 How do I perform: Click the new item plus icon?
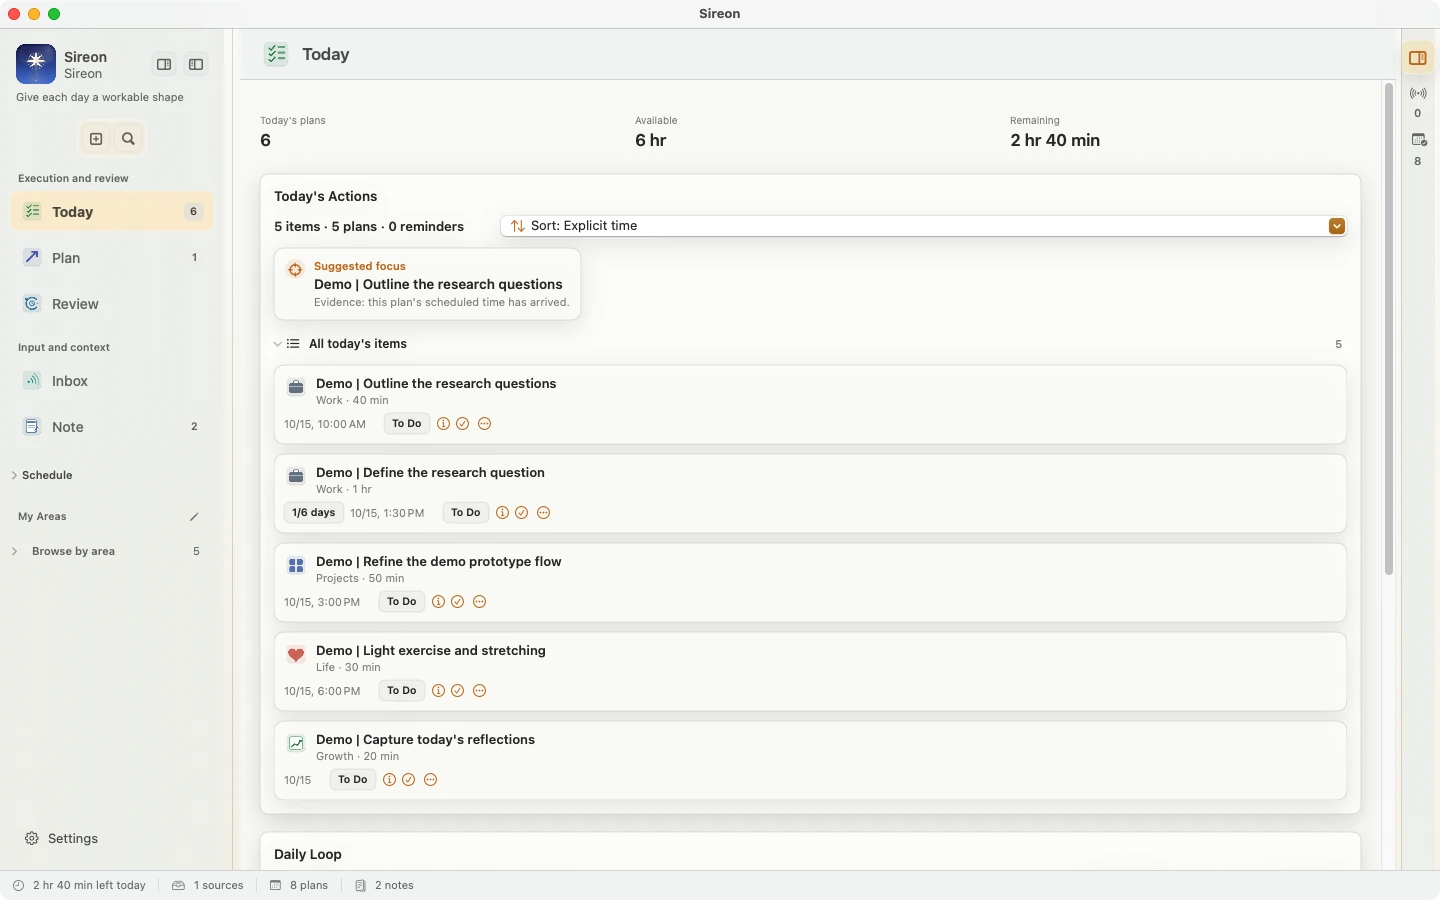pyautogui.click(x=96, y=139)
